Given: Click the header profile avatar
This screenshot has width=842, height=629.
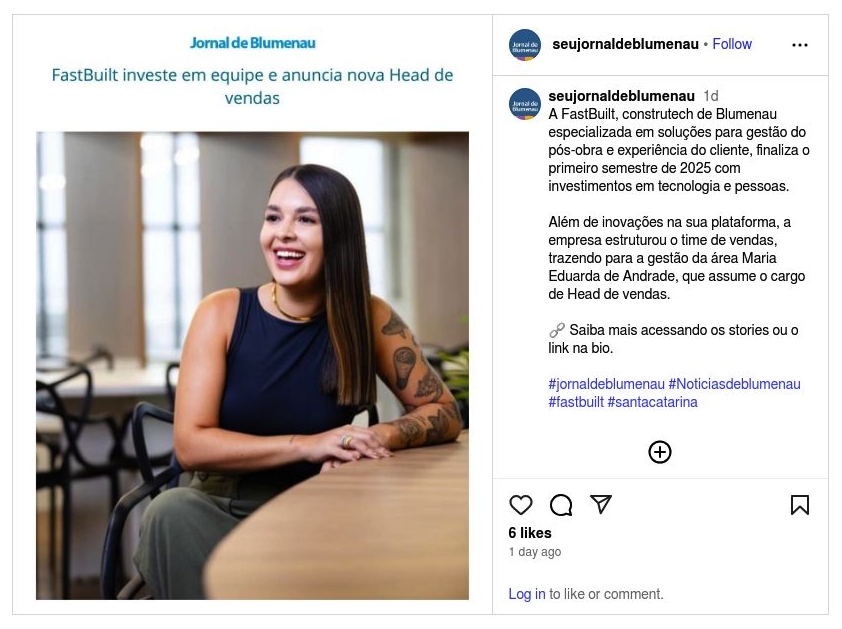Looking at the screenshot, I should pos(525,45).
